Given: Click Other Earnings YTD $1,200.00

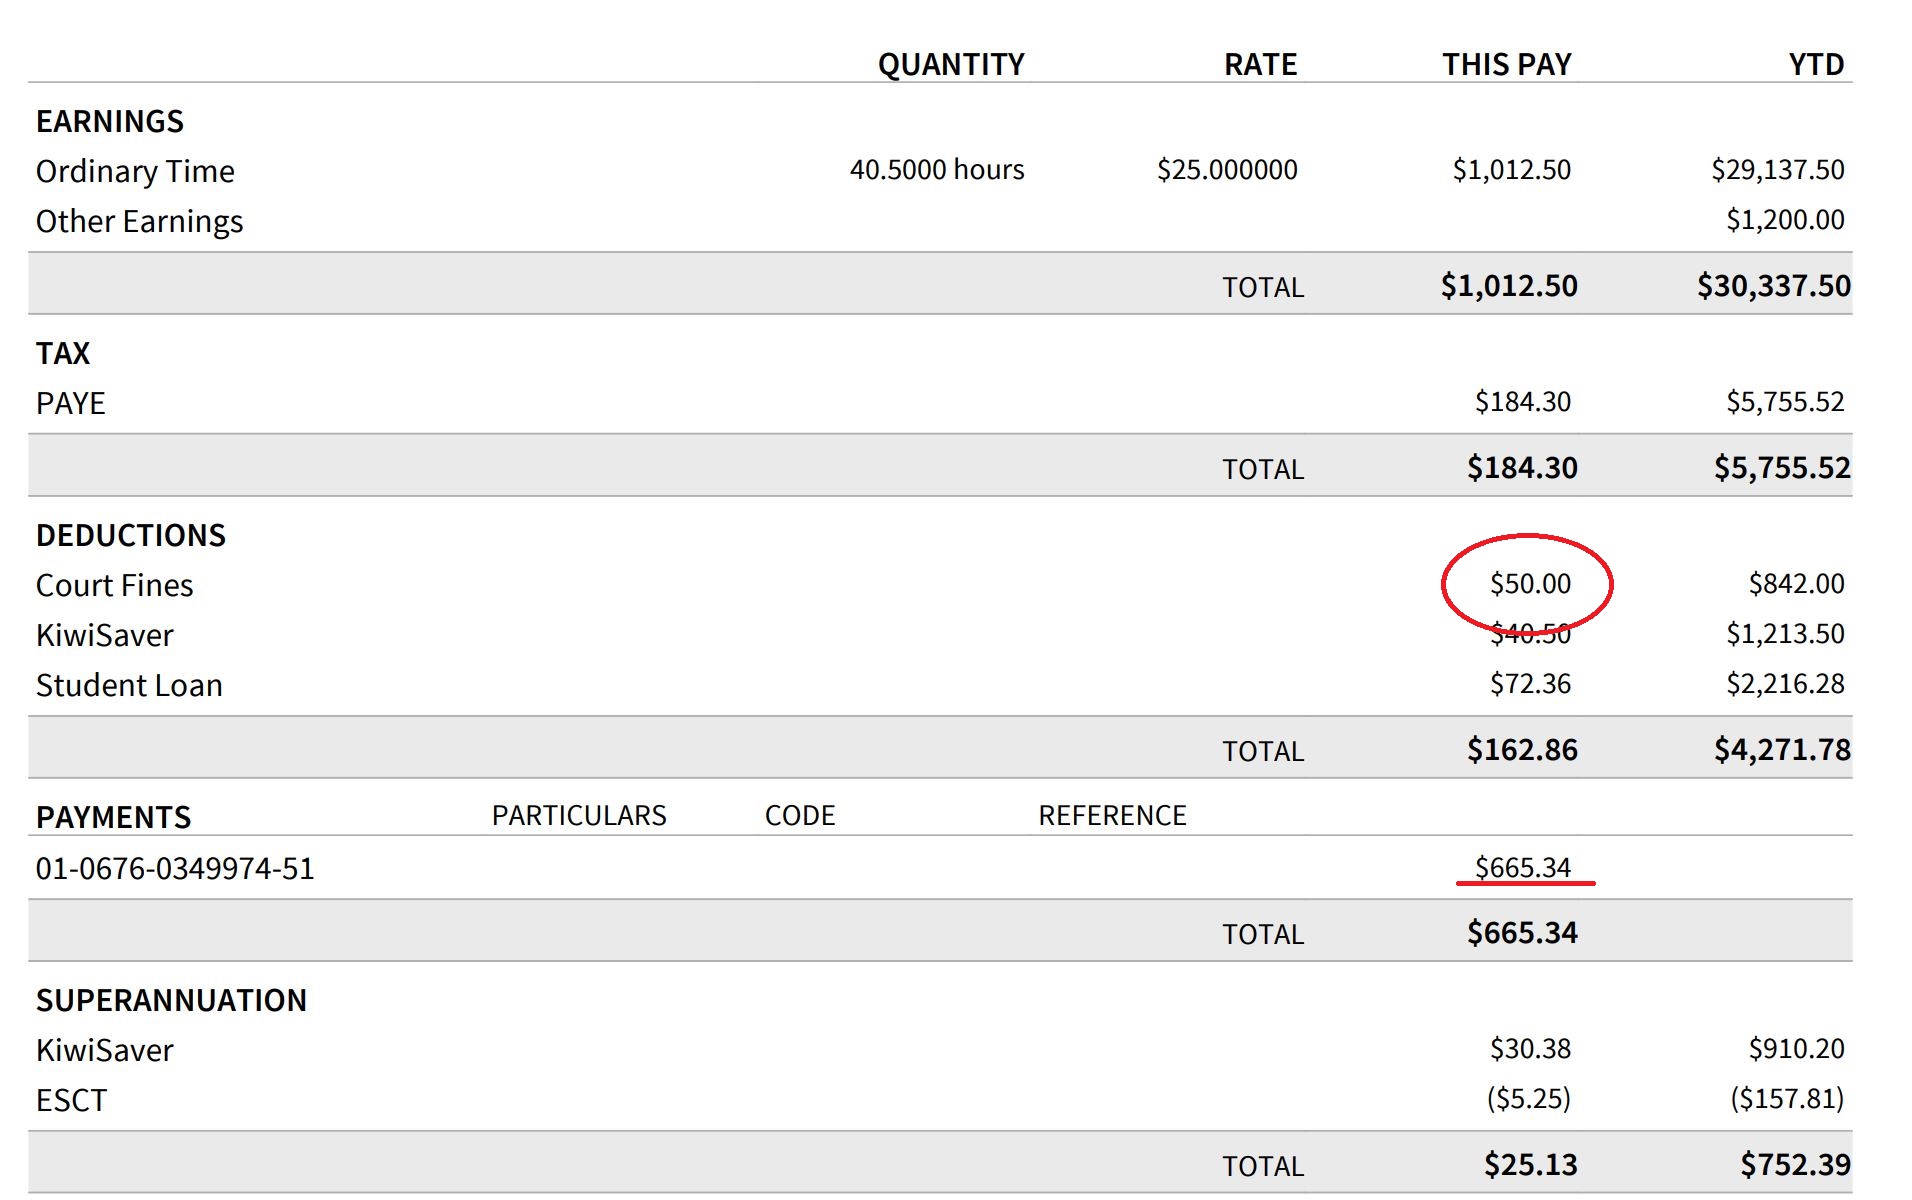Looking at the screenshot, I should (1785, 219).
